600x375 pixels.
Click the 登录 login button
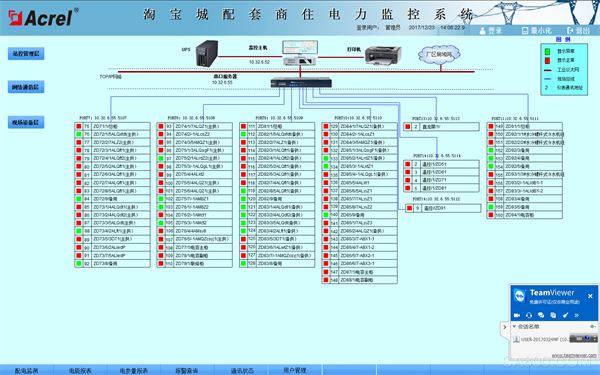(490, 31)
